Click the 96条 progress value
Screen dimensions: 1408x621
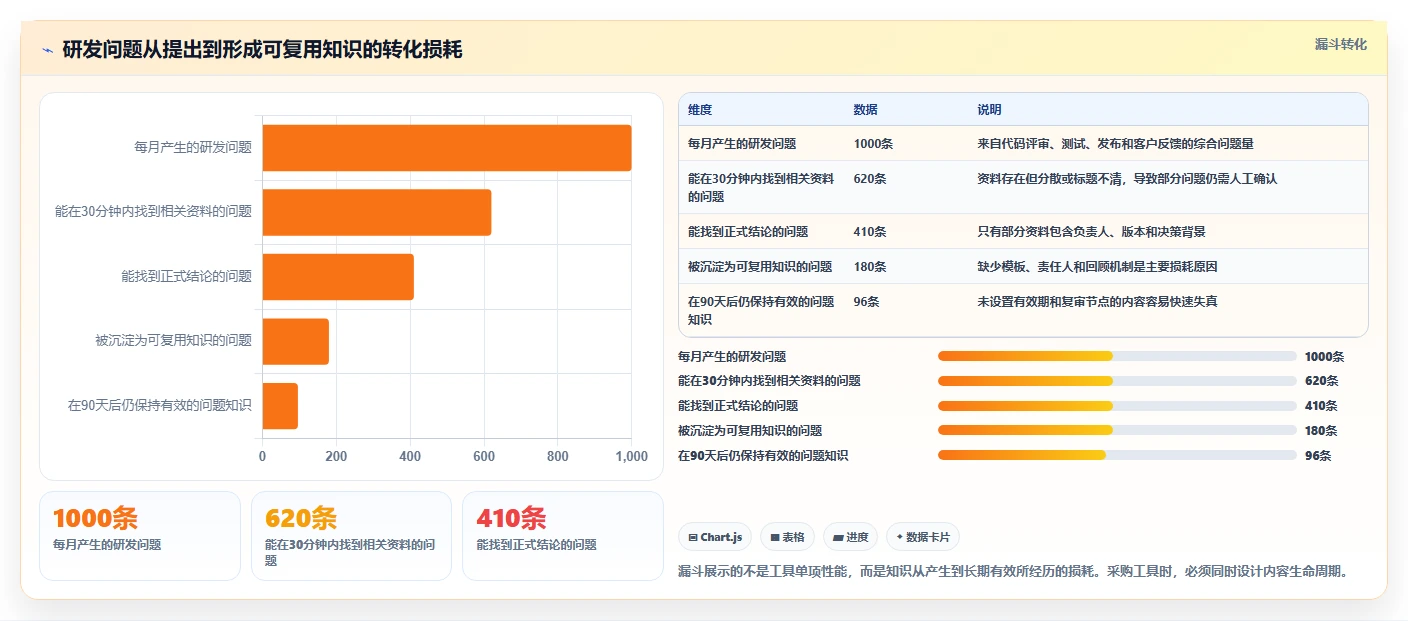click(1318, 455)
